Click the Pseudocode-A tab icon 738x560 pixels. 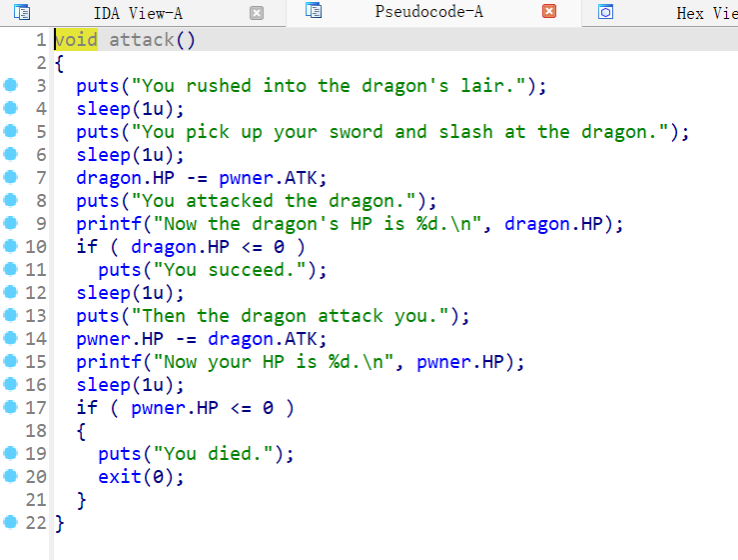pos(315,12)
